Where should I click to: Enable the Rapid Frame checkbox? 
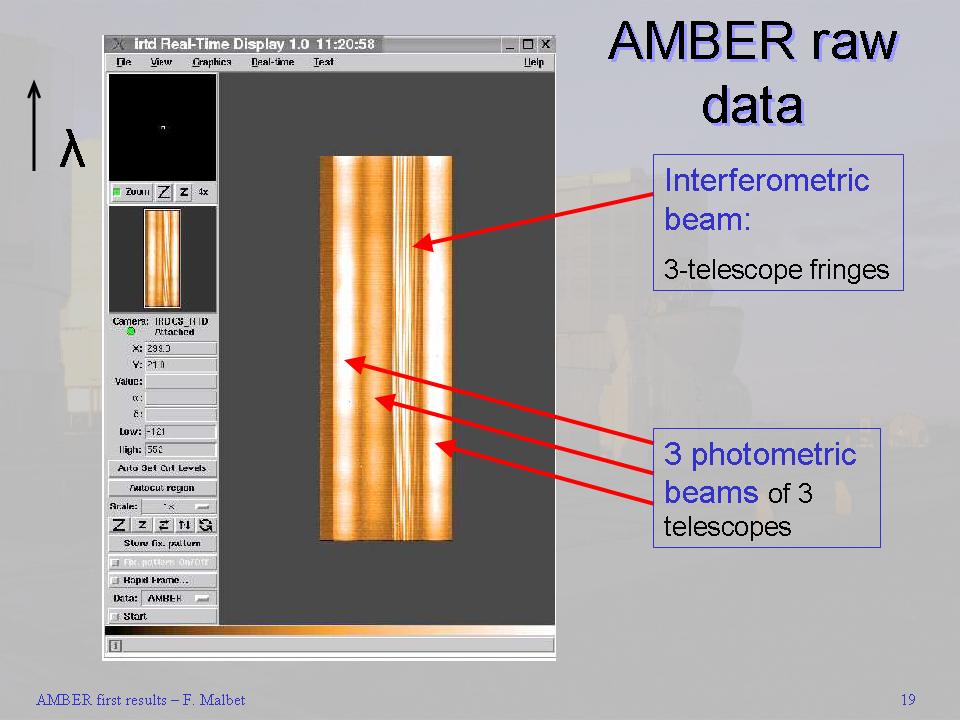[x=115, y=580]
